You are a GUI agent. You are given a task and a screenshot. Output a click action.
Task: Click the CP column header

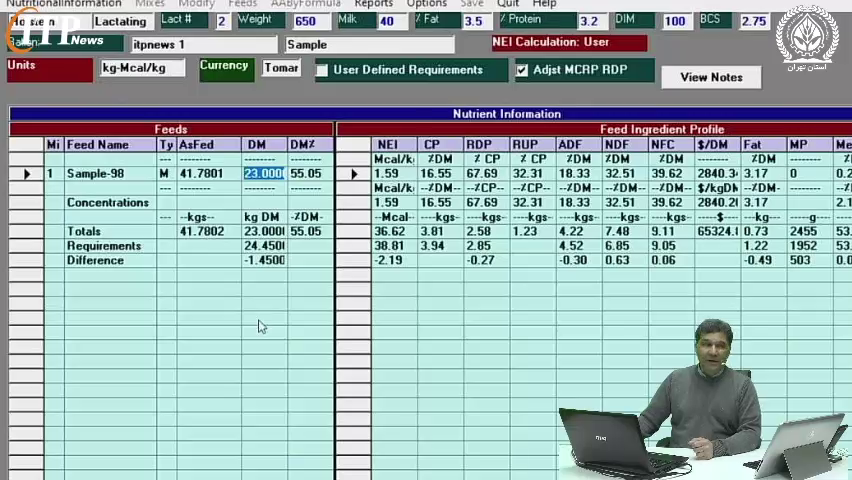[x=440, y=145]
